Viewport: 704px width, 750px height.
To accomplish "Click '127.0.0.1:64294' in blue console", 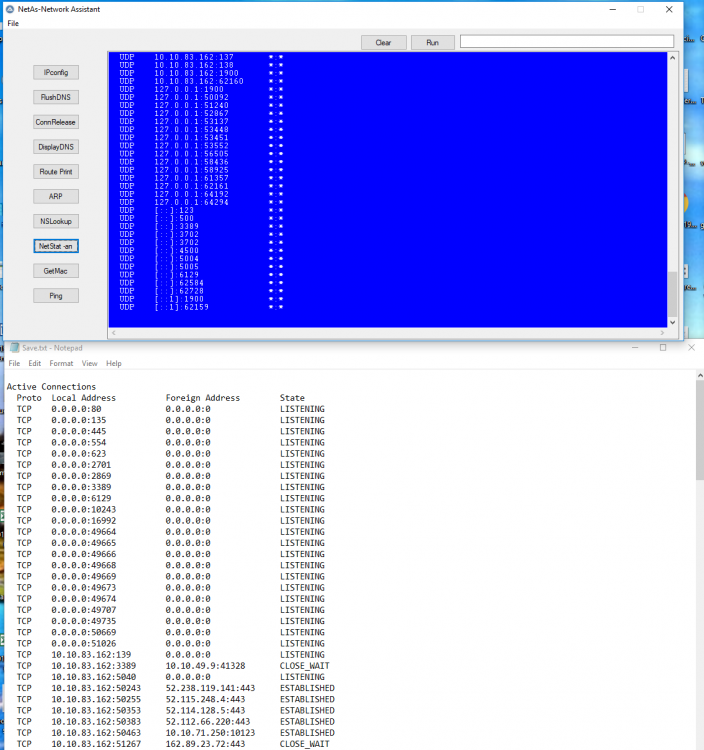I will [191, 202].
